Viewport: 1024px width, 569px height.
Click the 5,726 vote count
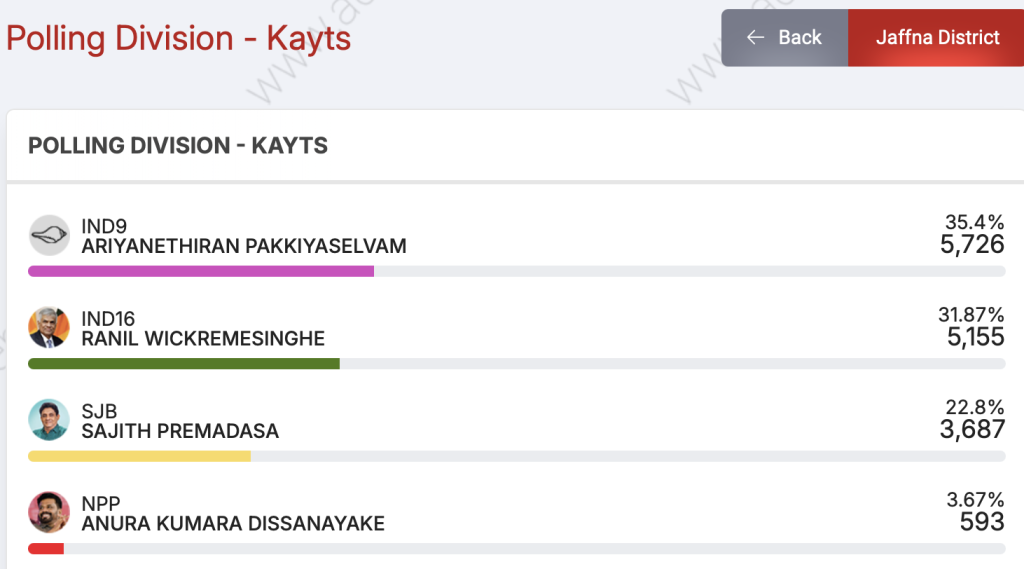[x=972, y=245]
